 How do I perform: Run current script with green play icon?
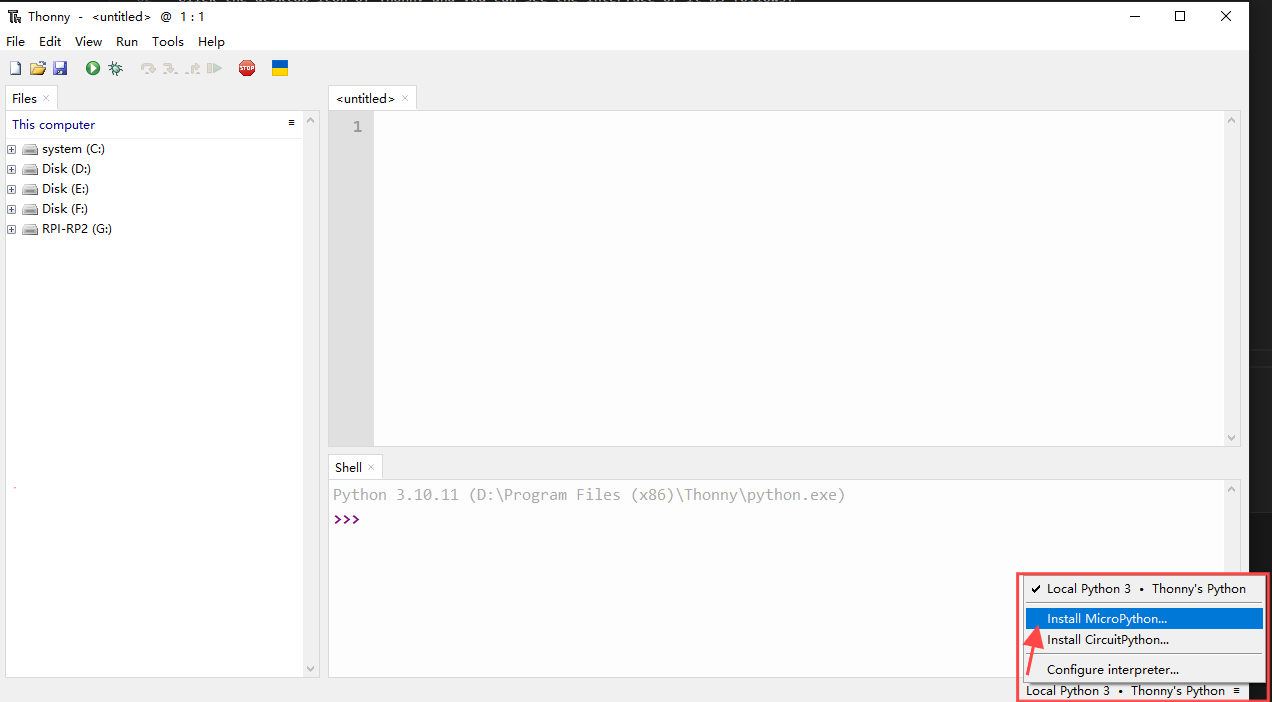point(93,68)
